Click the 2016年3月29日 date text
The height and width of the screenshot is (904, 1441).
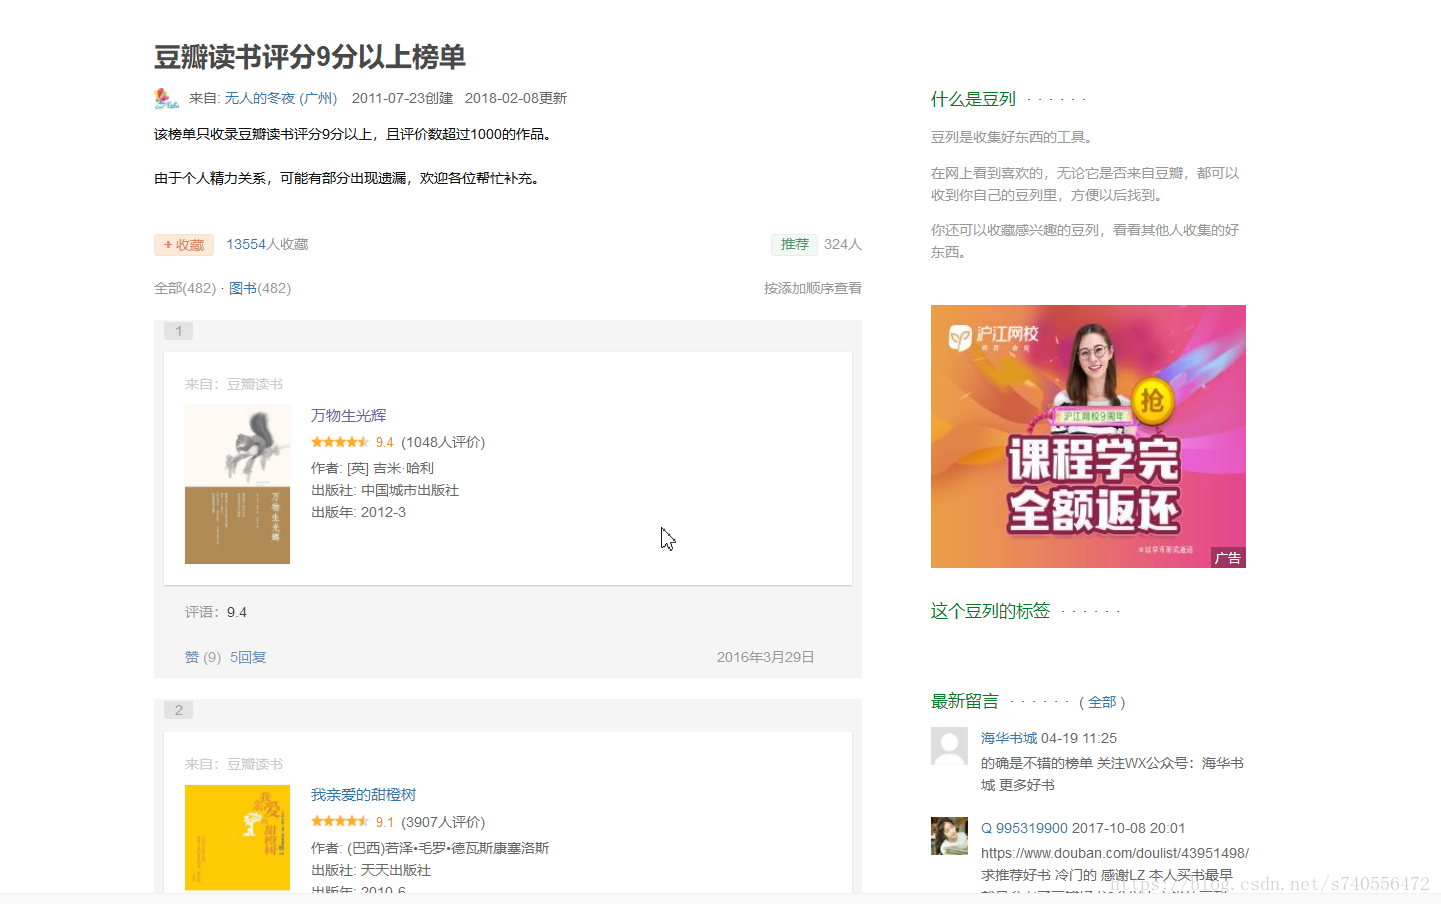click(765, 657)
